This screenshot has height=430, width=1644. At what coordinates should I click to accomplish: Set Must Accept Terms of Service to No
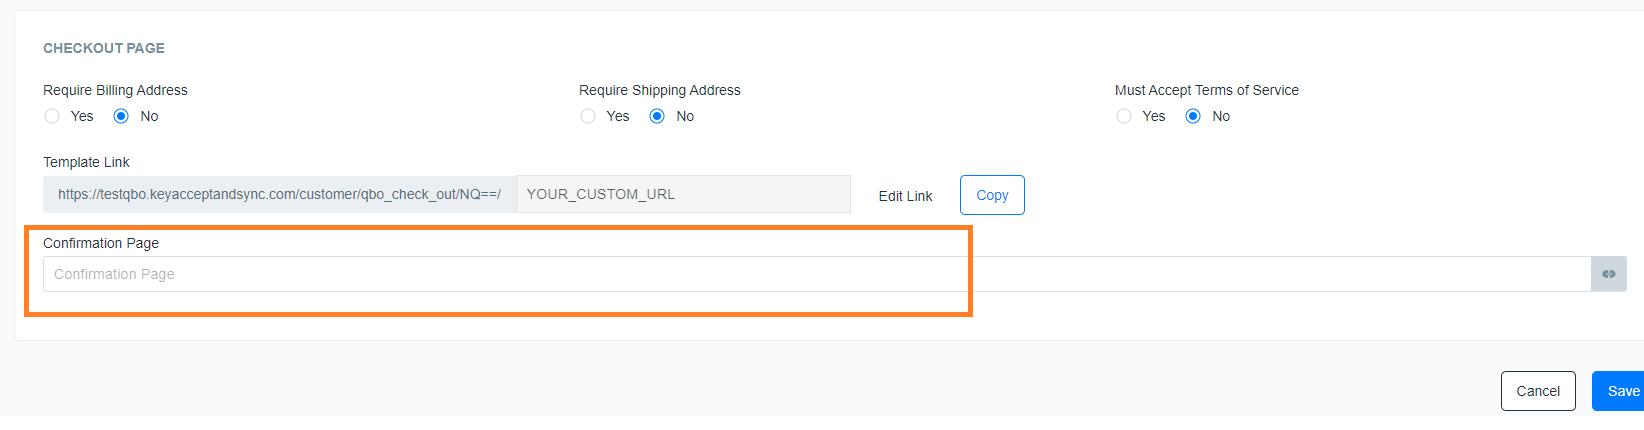(x=1193, y=116)
